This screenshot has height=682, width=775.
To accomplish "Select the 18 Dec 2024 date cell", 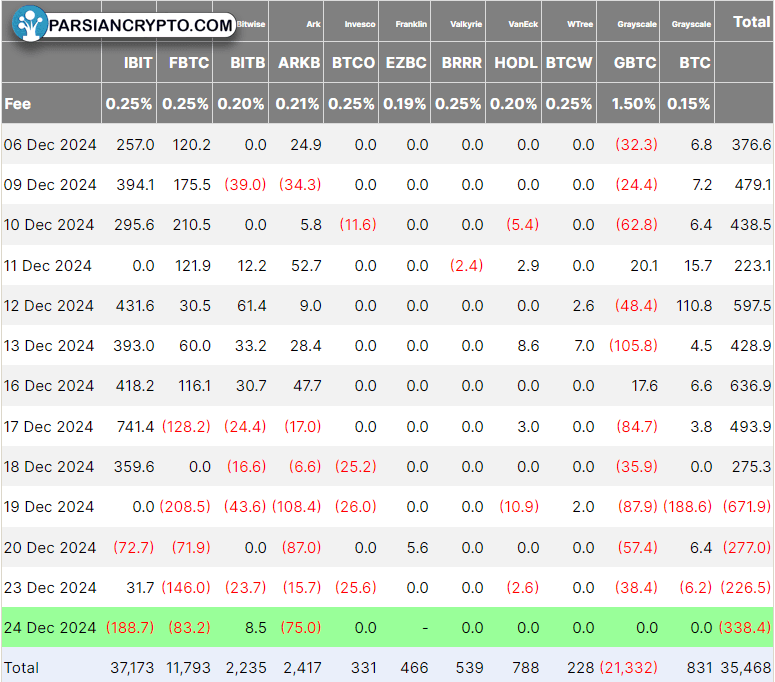I will tap(49, 467).
